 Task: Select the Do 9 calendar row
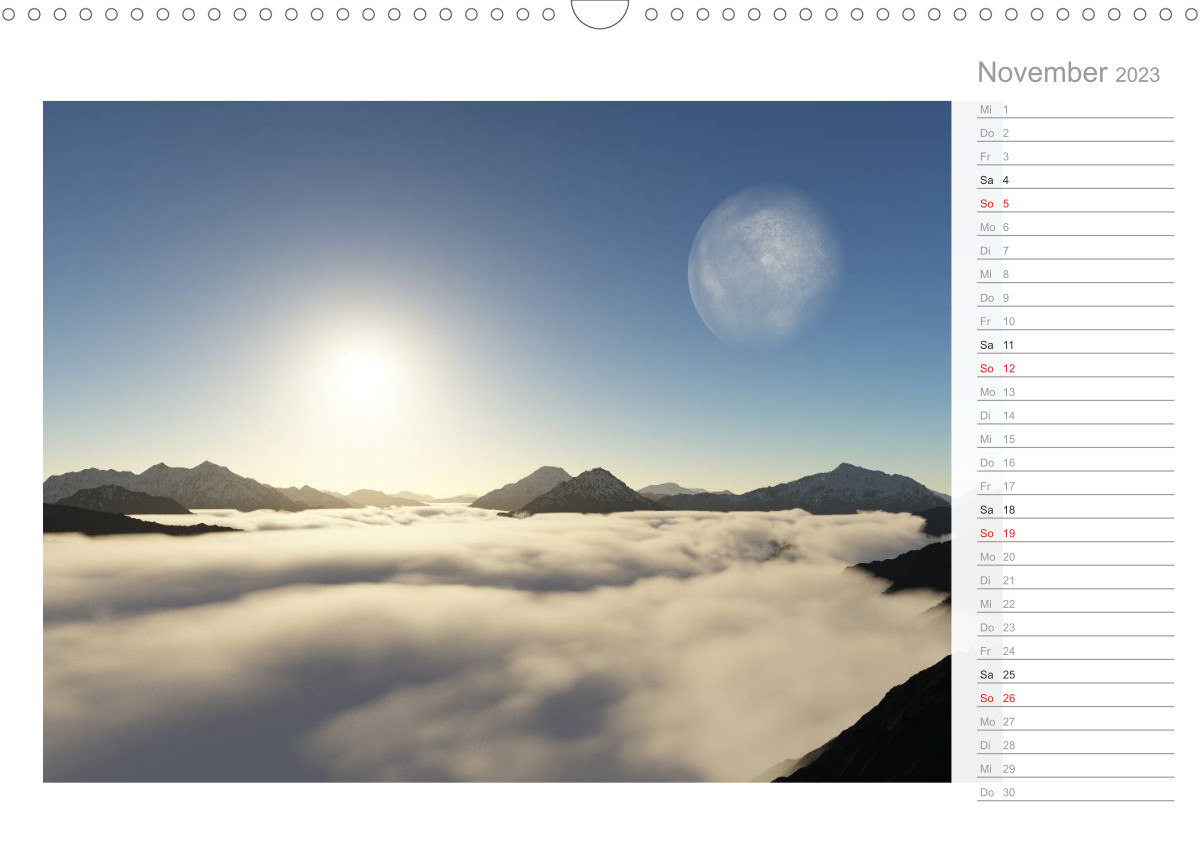(x=1075, y=297)
